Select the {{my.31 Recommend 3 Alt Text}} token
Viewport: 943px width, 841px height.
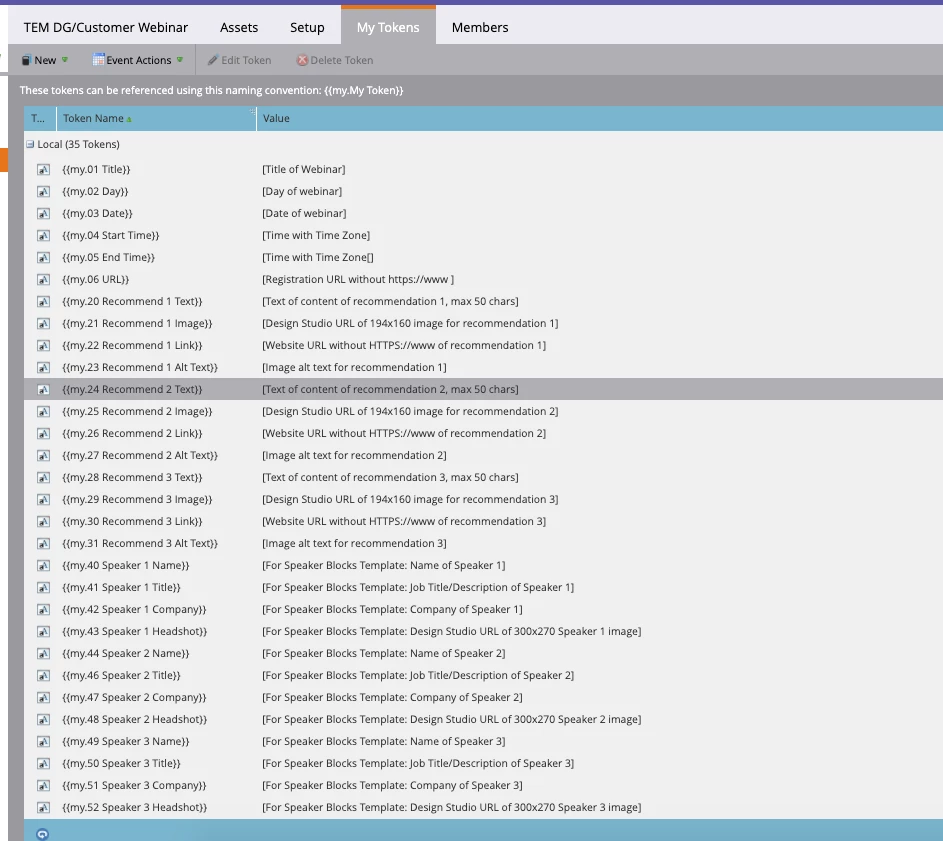click(x=140, y=544)
